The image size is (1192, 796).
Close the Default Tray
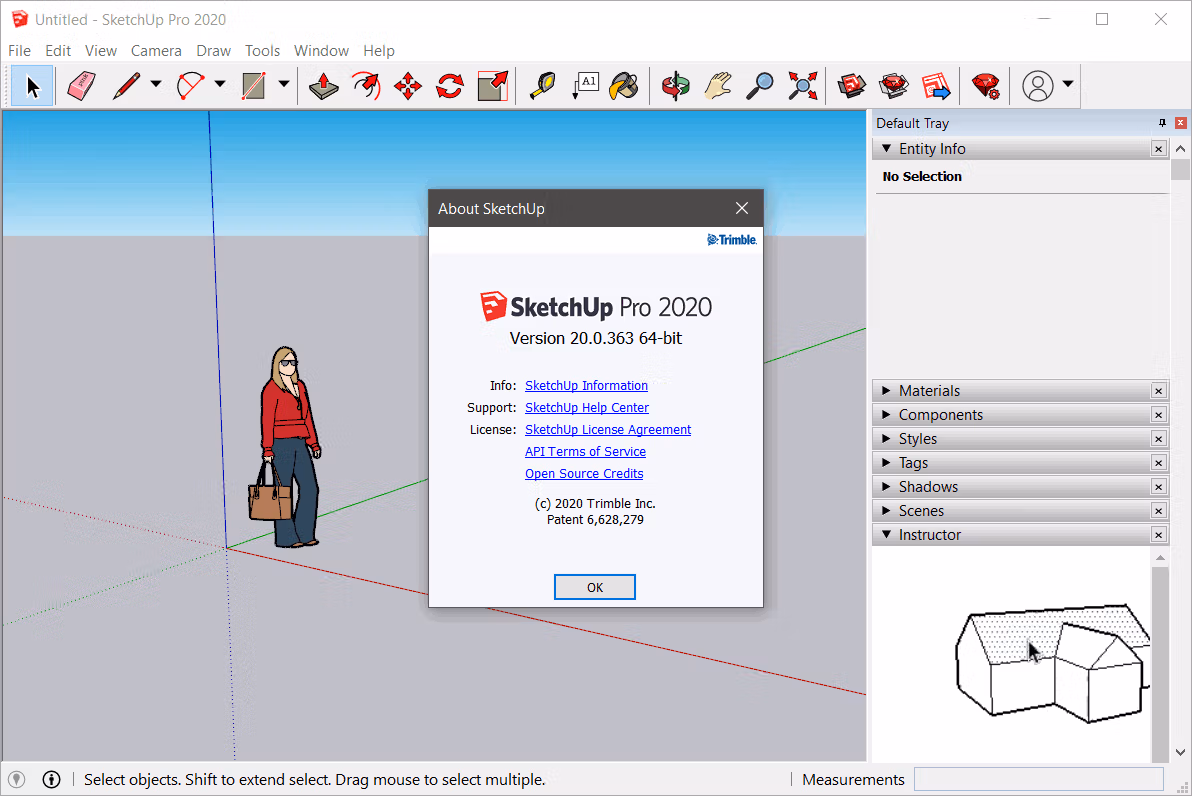point(1181,122)
